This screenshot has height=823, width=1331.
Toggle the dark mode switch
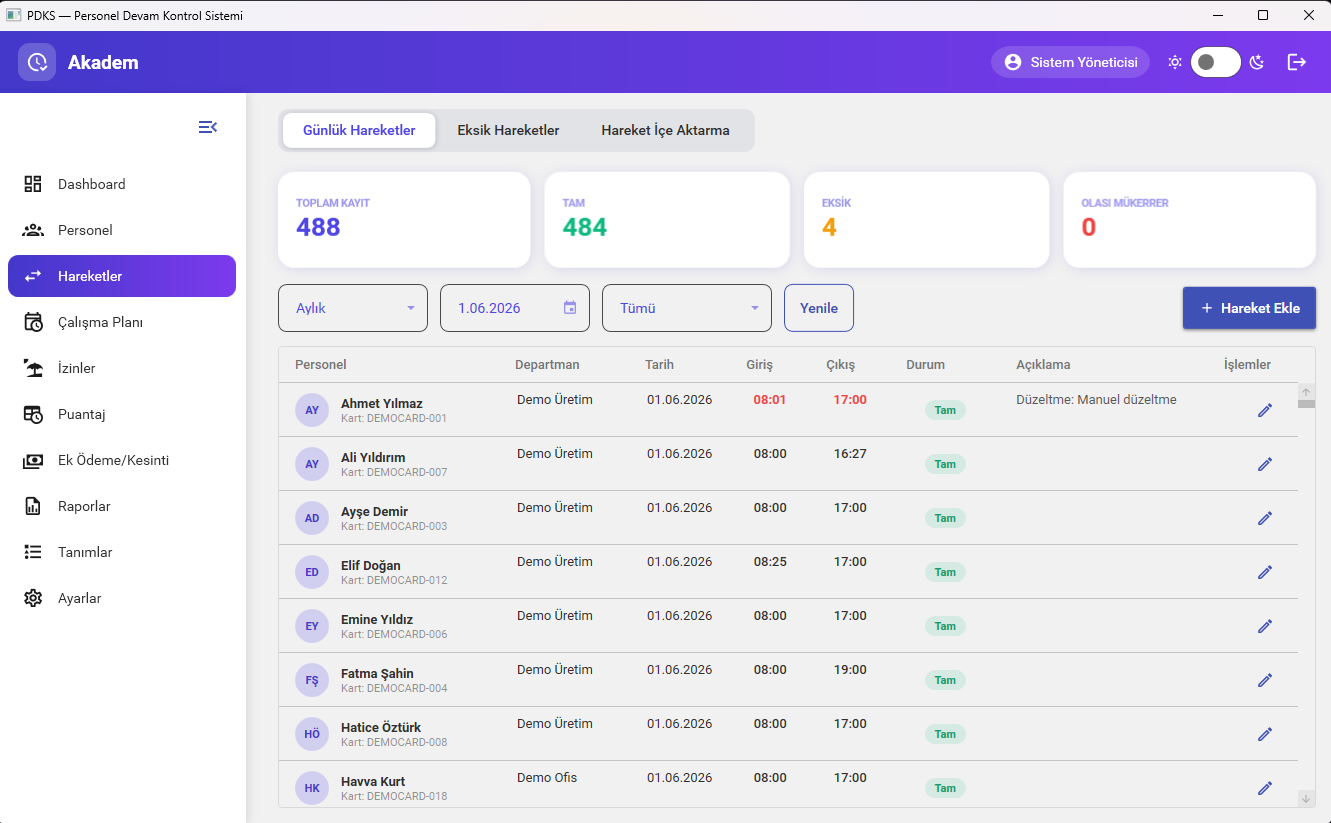1215,62
